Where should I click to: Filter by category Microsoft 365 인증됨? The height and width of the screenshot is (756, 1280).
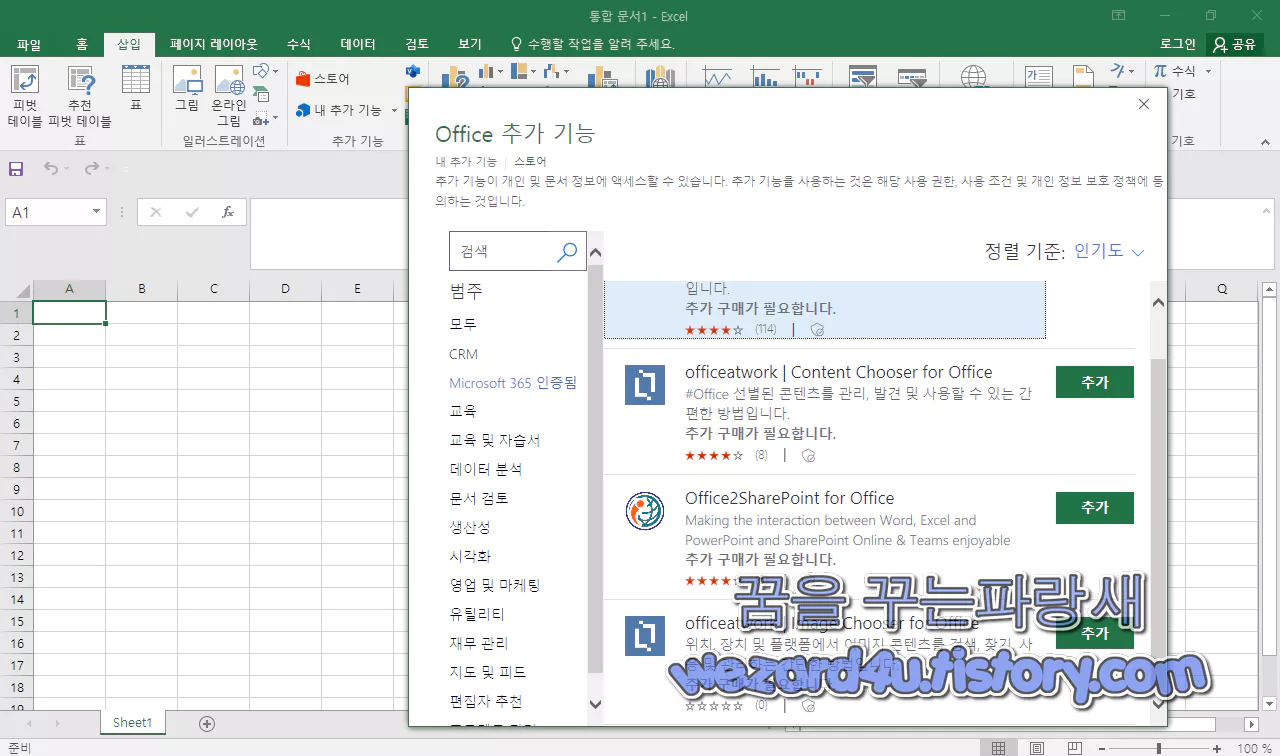pyautogui.click(x=513, y=383)
